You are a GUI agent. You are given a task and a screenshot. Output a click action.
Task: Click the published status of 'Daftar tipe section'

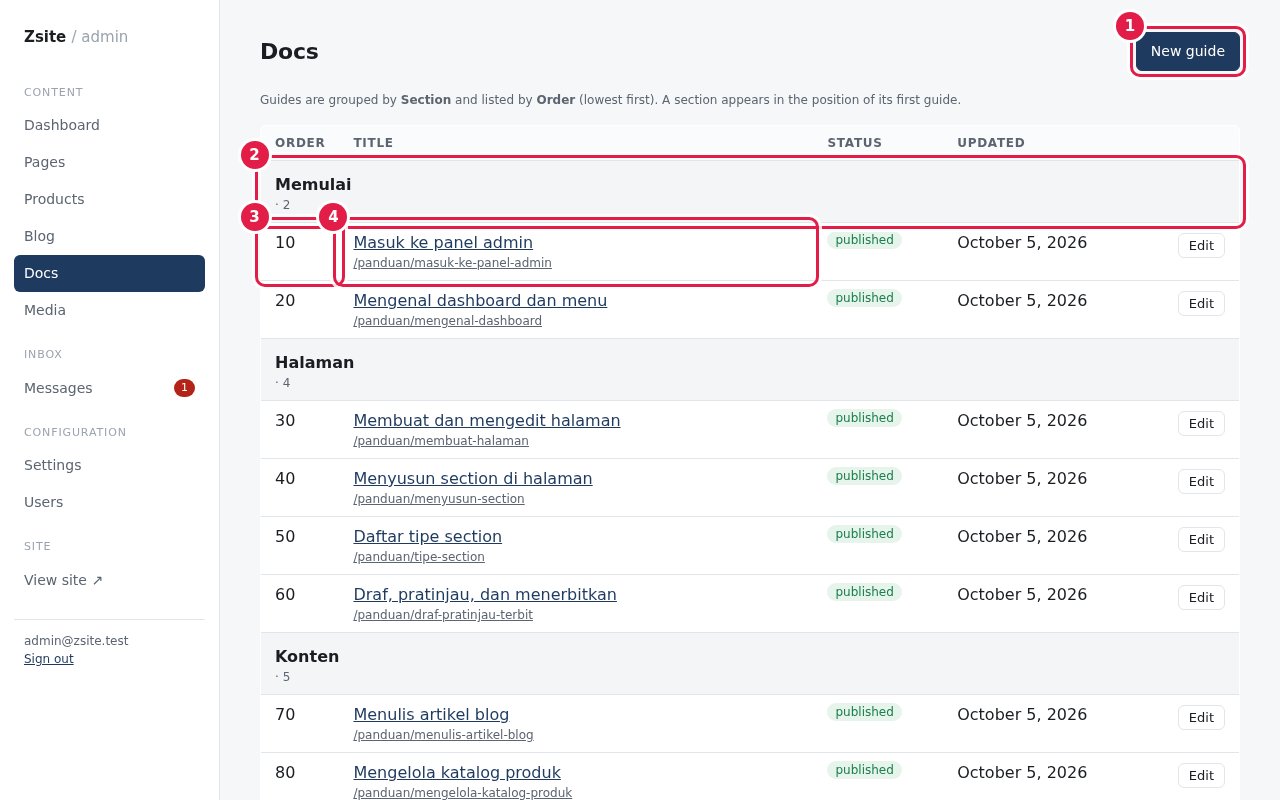pos(864,534)
